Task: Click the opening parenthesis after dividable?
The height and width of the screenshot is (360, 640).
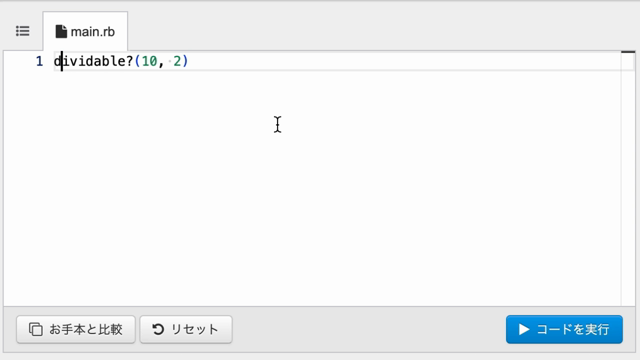Action: [x=137, y=61]
